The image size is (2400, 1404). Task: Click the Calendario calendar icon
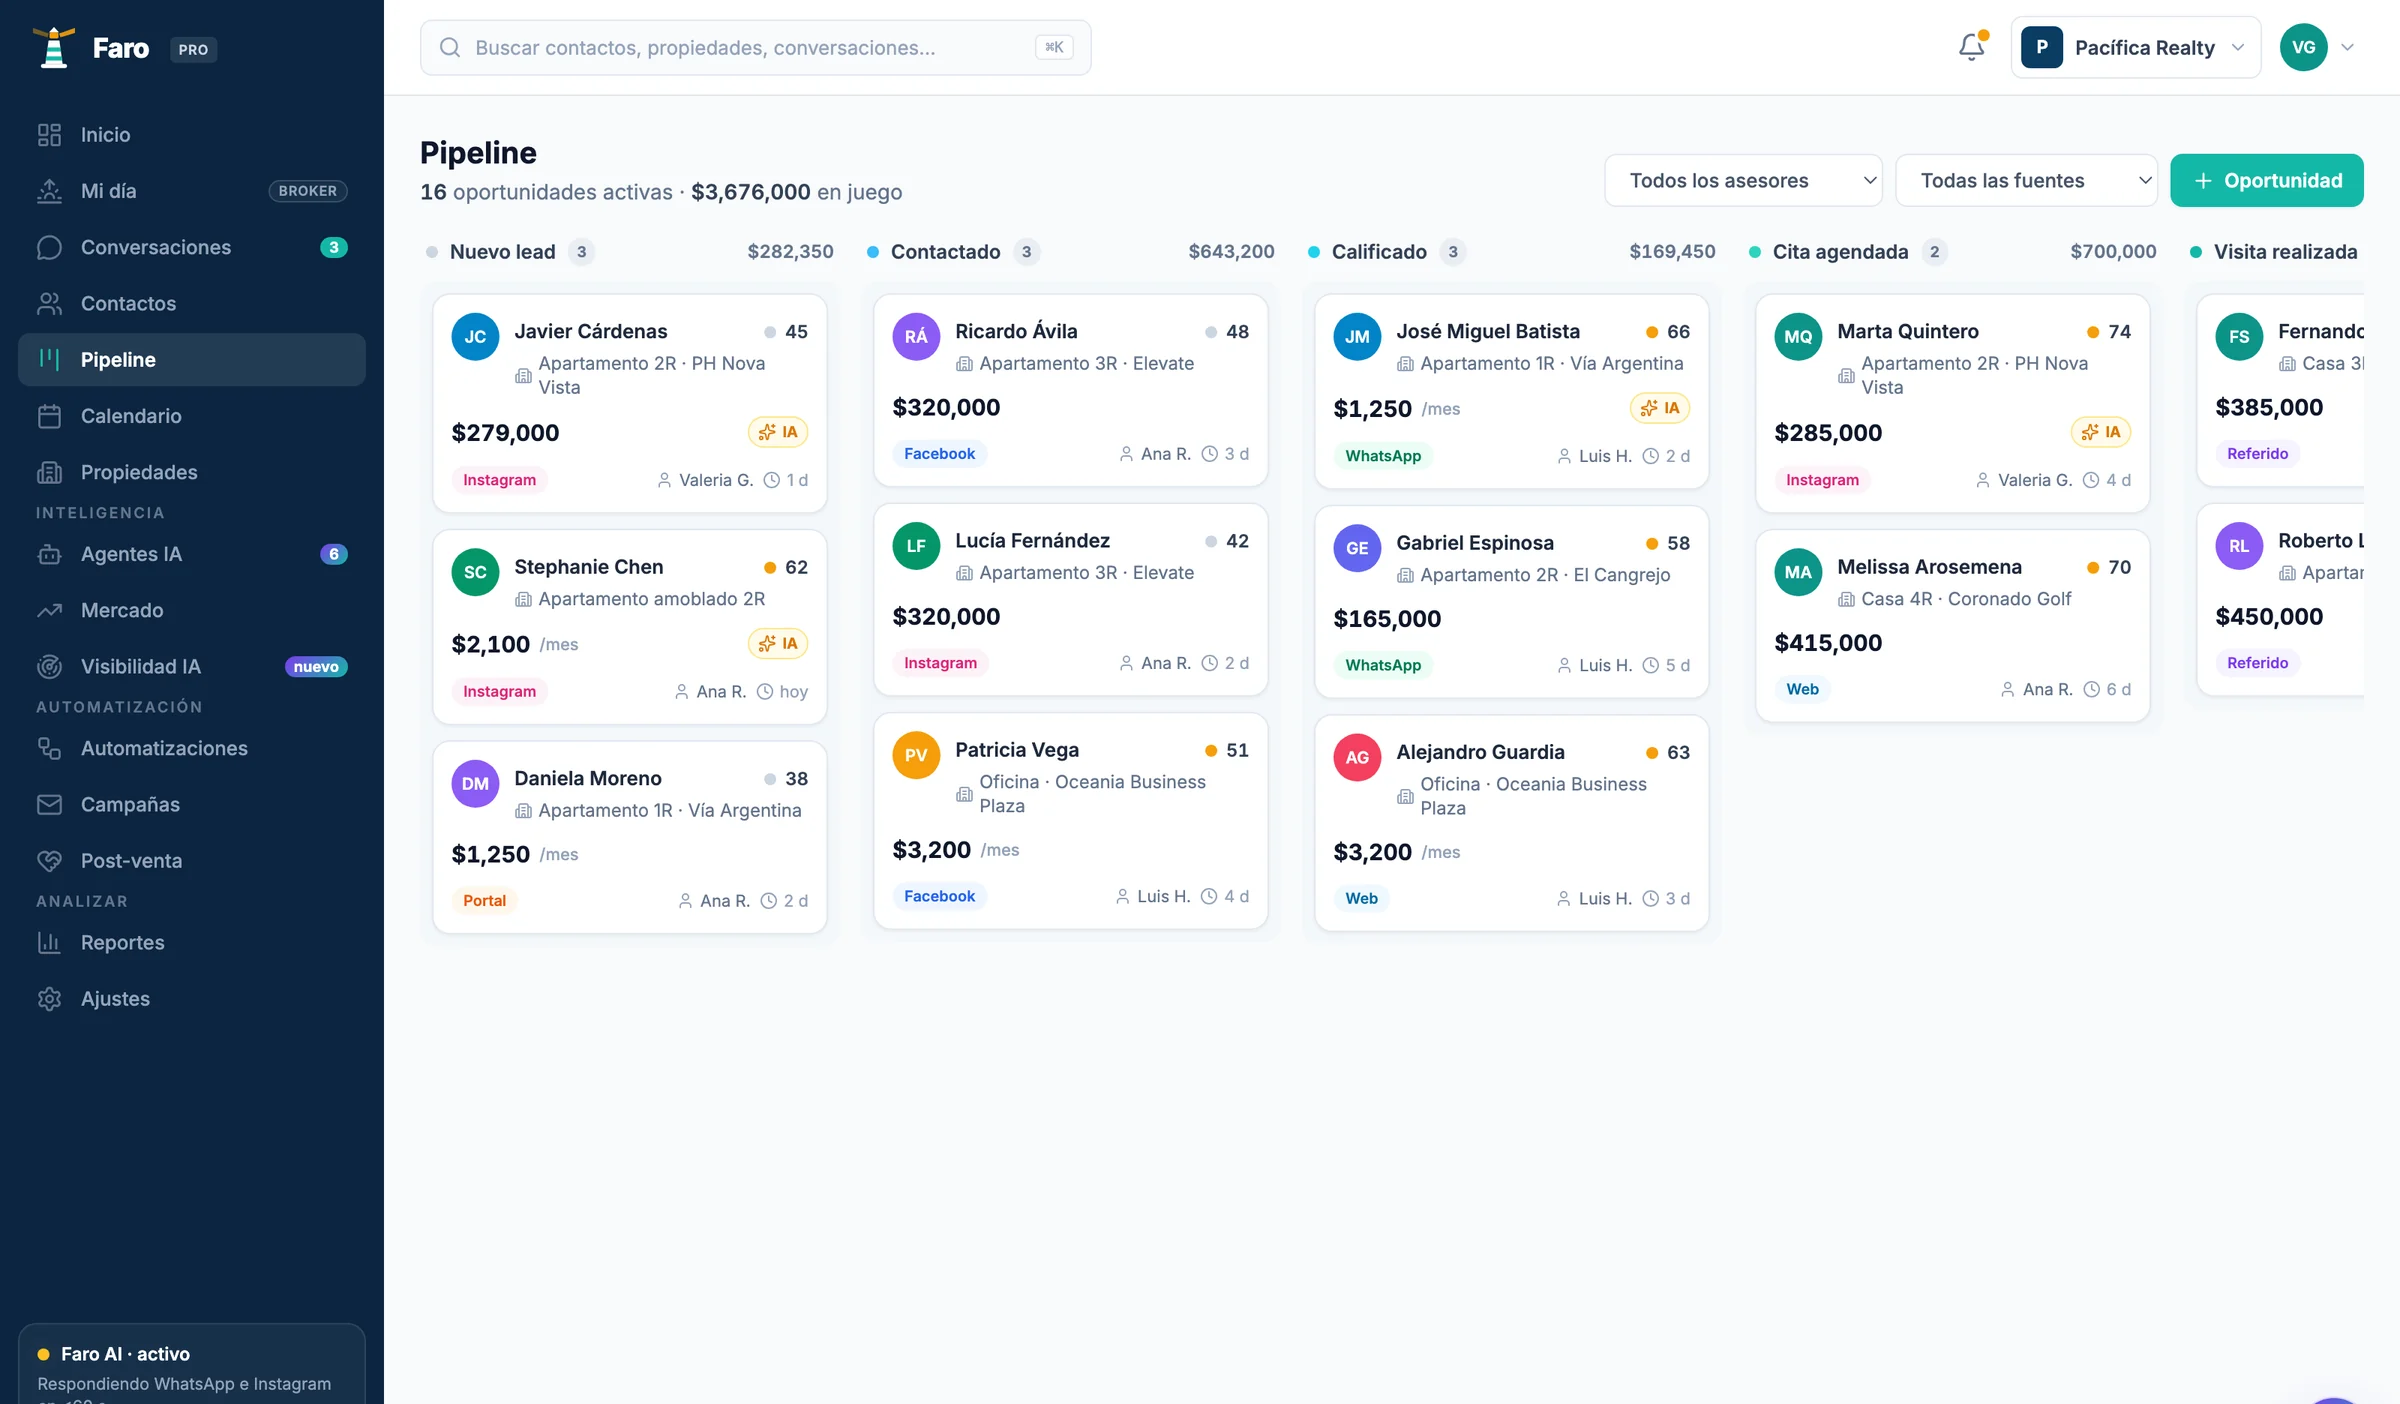49,416
